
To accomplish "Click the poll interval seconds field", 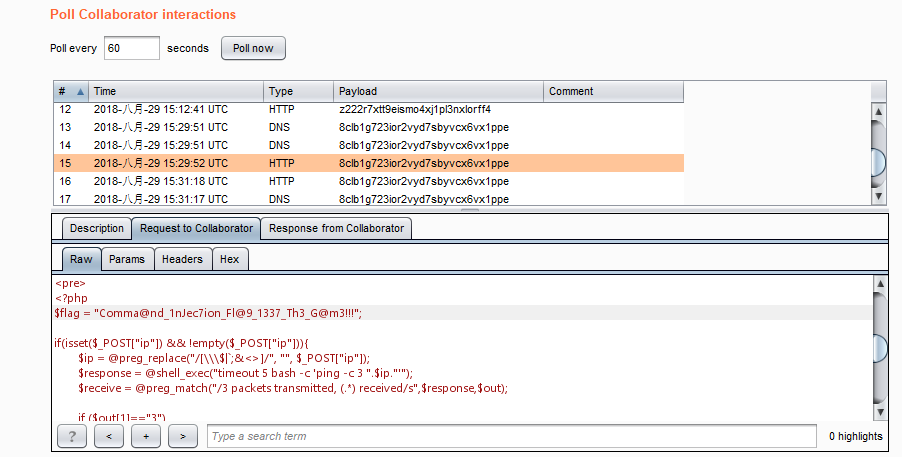I will point(131,48).
